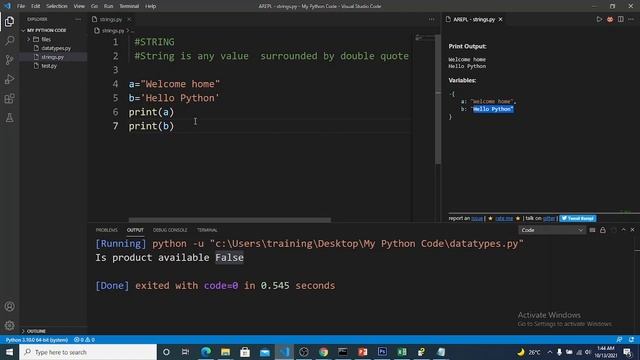
Task: Open datatypes.py in the explorer
Action: [x=56, y=48]
